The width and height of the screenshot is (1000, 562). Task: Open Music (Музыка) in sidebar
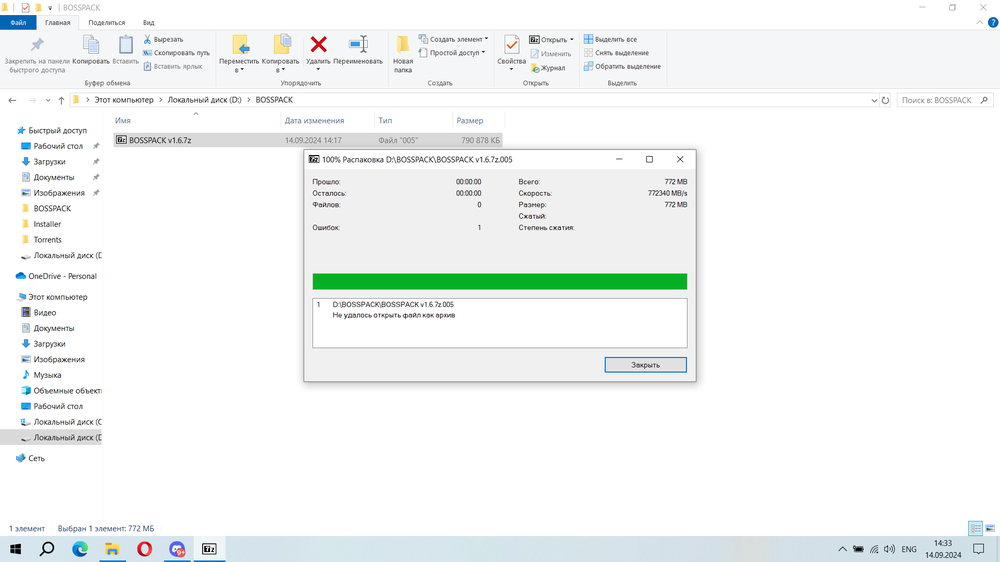point(47,375)
